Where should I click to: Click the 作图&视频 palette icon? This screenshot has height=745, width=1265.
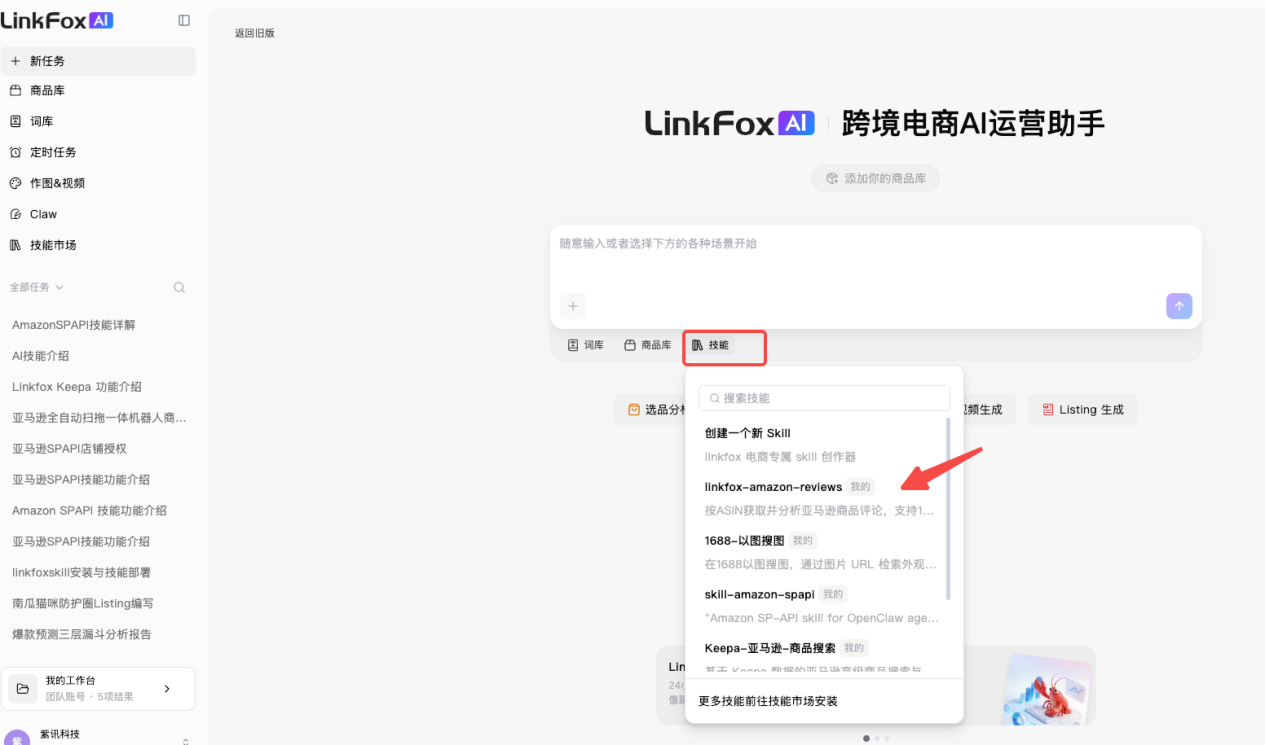tap(15, 184)
